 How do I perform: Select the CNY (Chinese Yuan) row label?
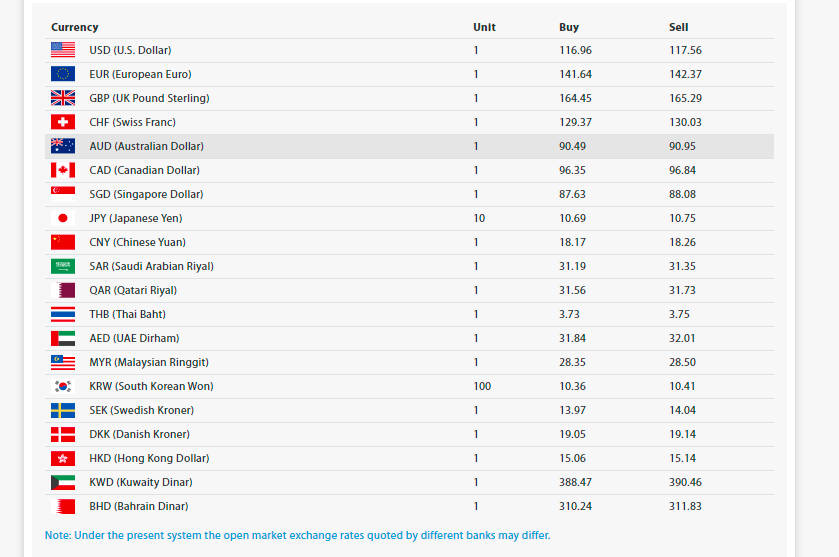[x=138, y=242]
